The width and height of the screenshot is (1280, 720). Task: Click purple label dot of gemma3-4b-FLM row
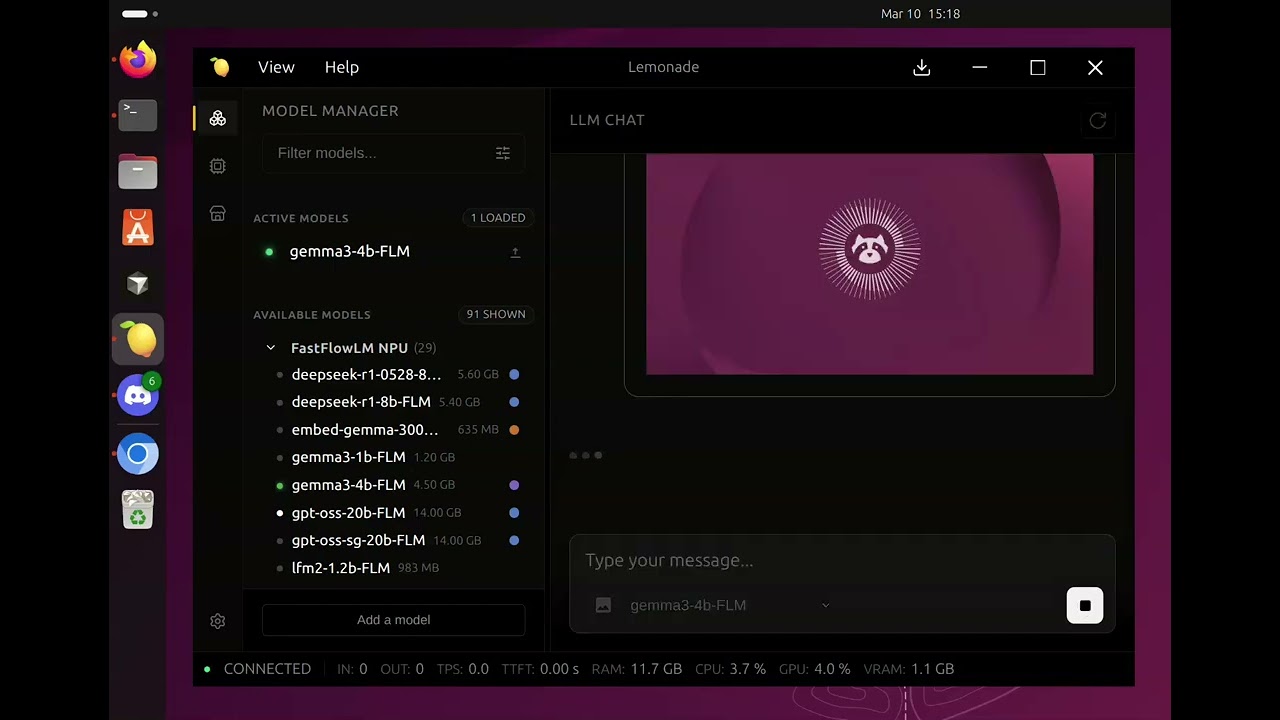coord(514,485)
